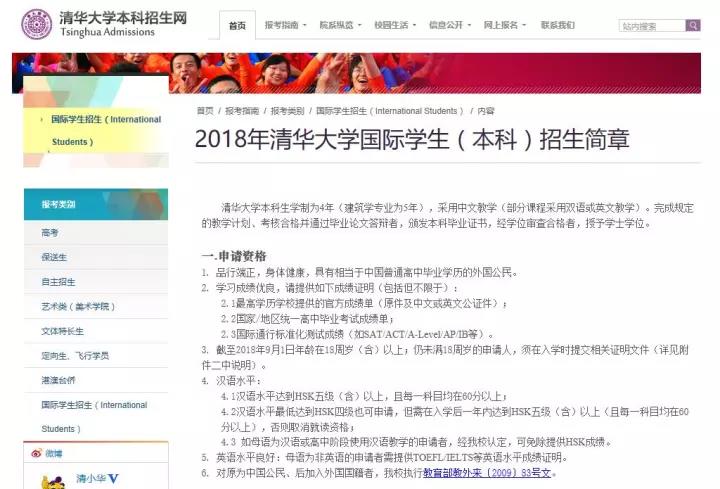
Task: Click the item starting 学习成绩优良
Action: coord(329,288)
